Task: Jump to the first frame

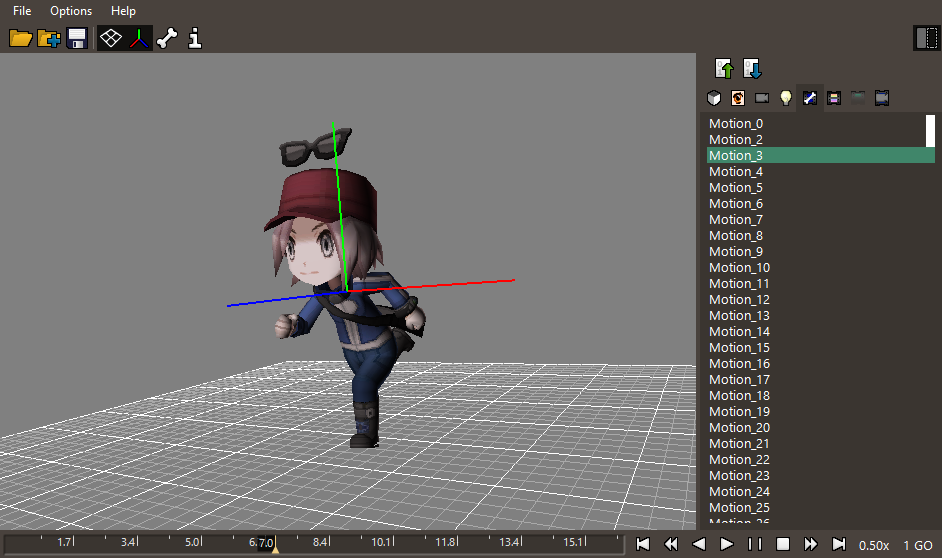Action: (643, 544)
